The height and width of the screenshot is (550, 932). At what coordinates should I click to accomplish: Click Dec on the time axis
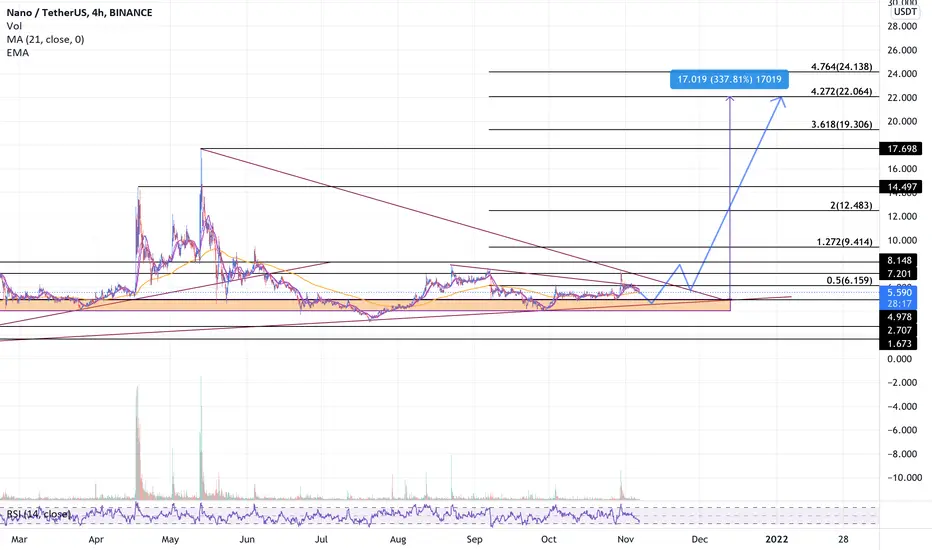700,539
